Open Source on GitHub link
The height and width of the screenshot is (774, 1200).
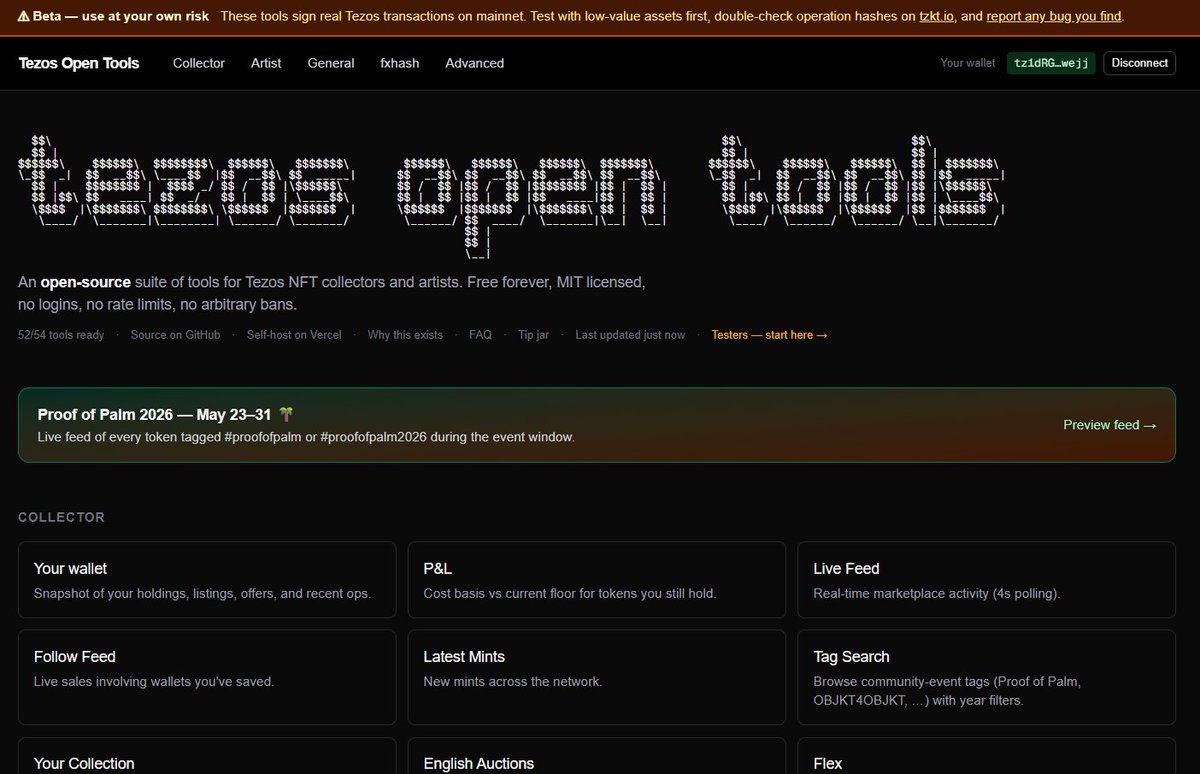point(175,335)
